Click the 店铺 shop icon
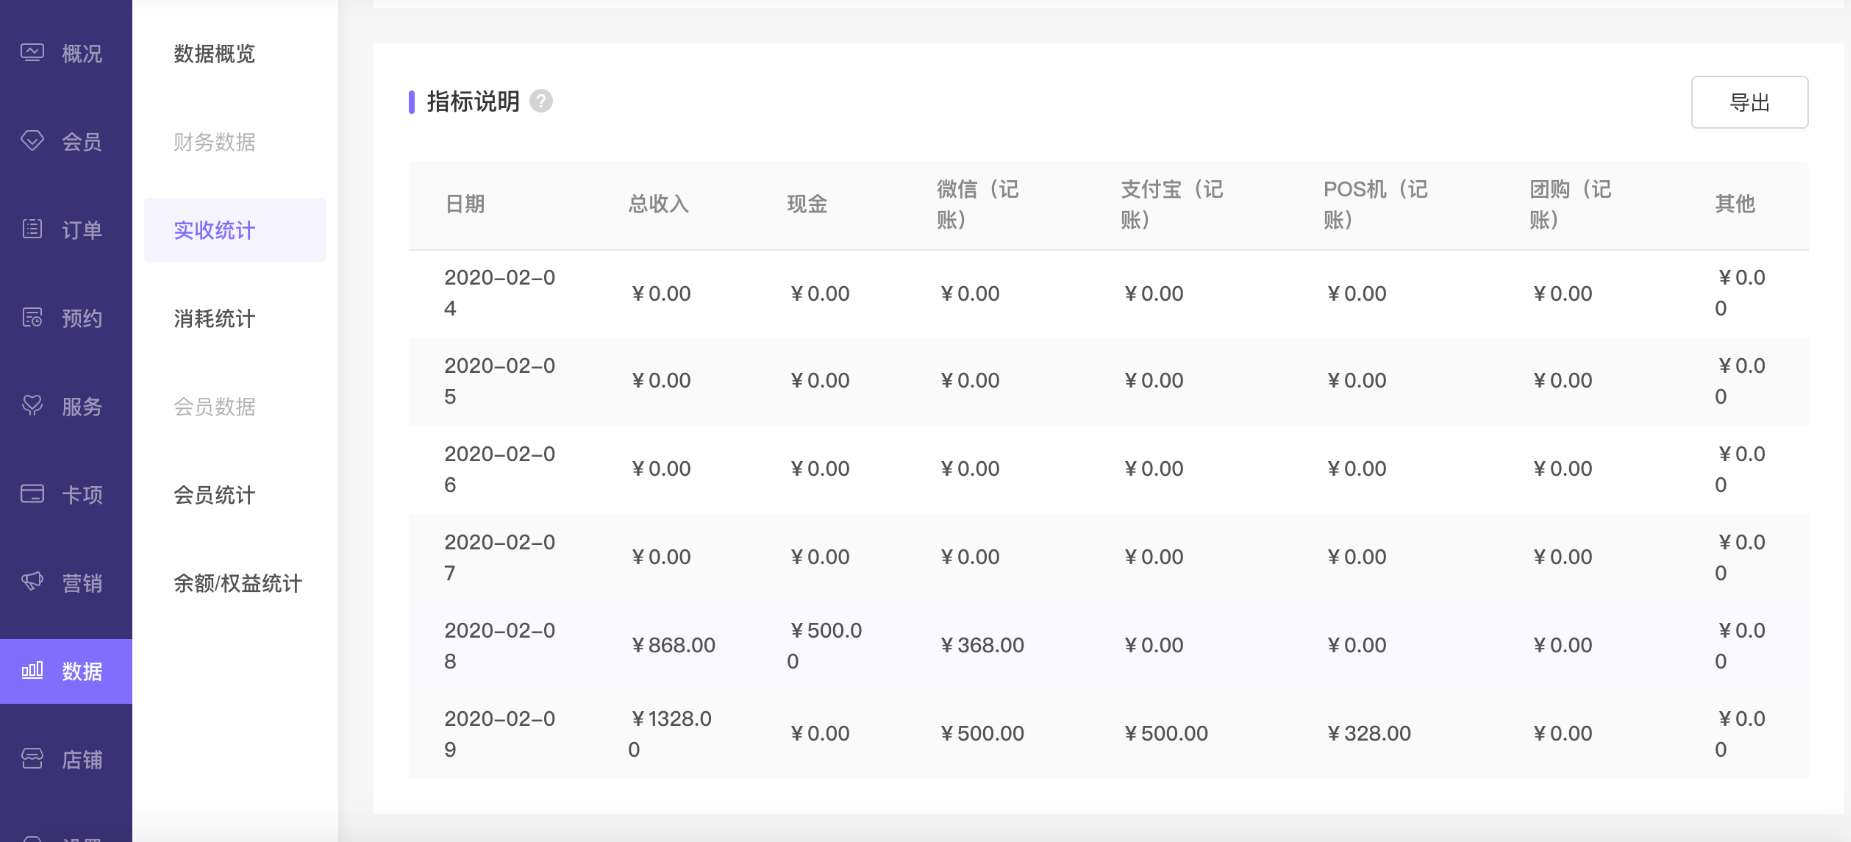1851x842 pixels. [32, 759]
